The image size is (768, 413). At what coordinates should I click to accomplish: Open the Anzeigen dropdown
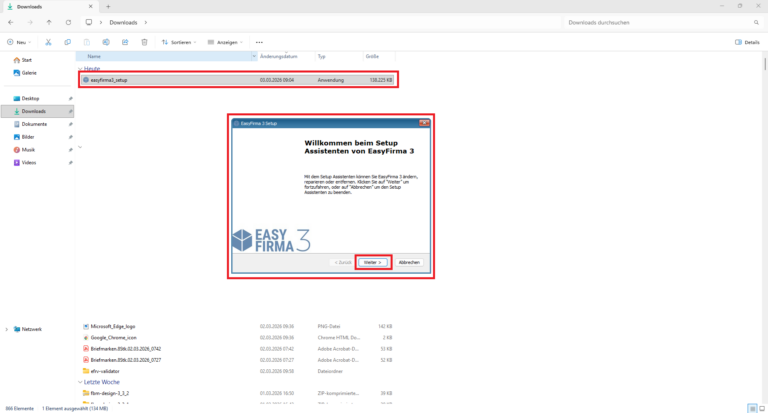point(225,42)
